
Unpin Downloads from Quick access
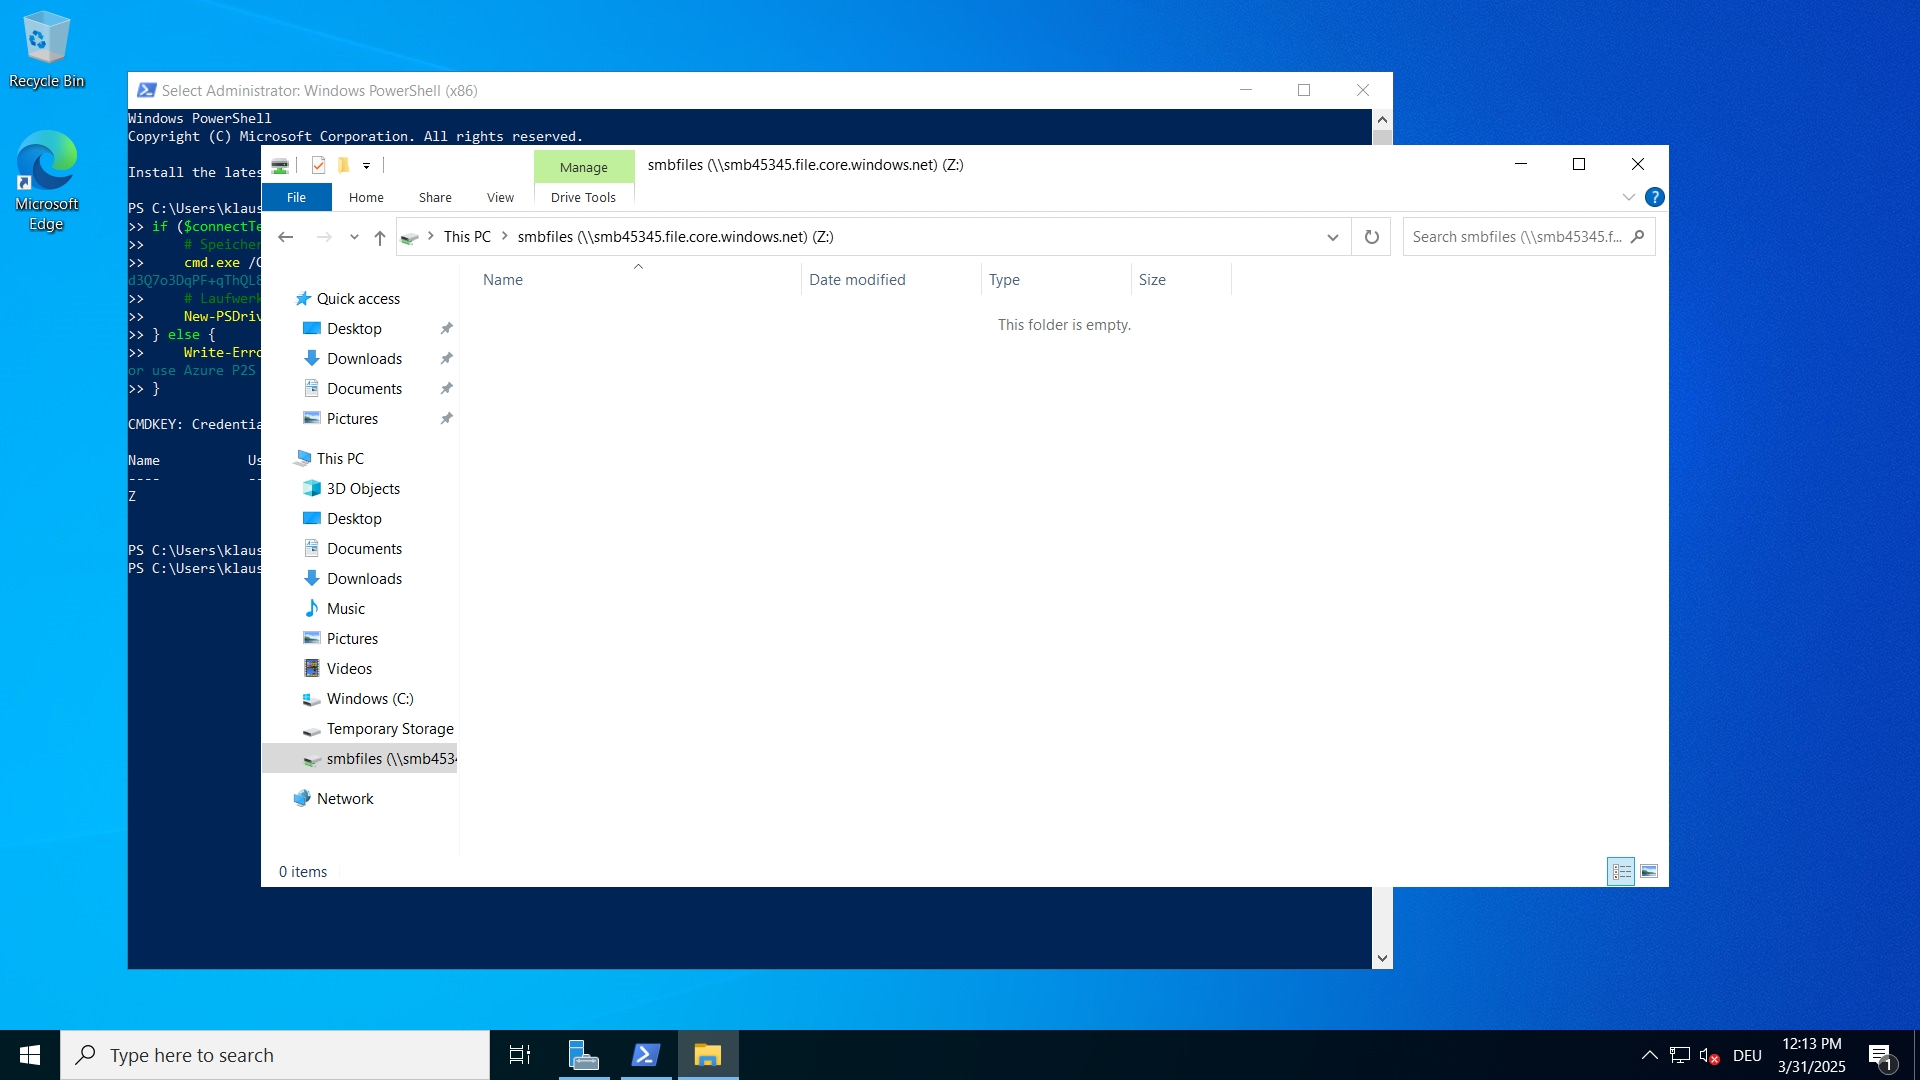click(x=446, y=358)
